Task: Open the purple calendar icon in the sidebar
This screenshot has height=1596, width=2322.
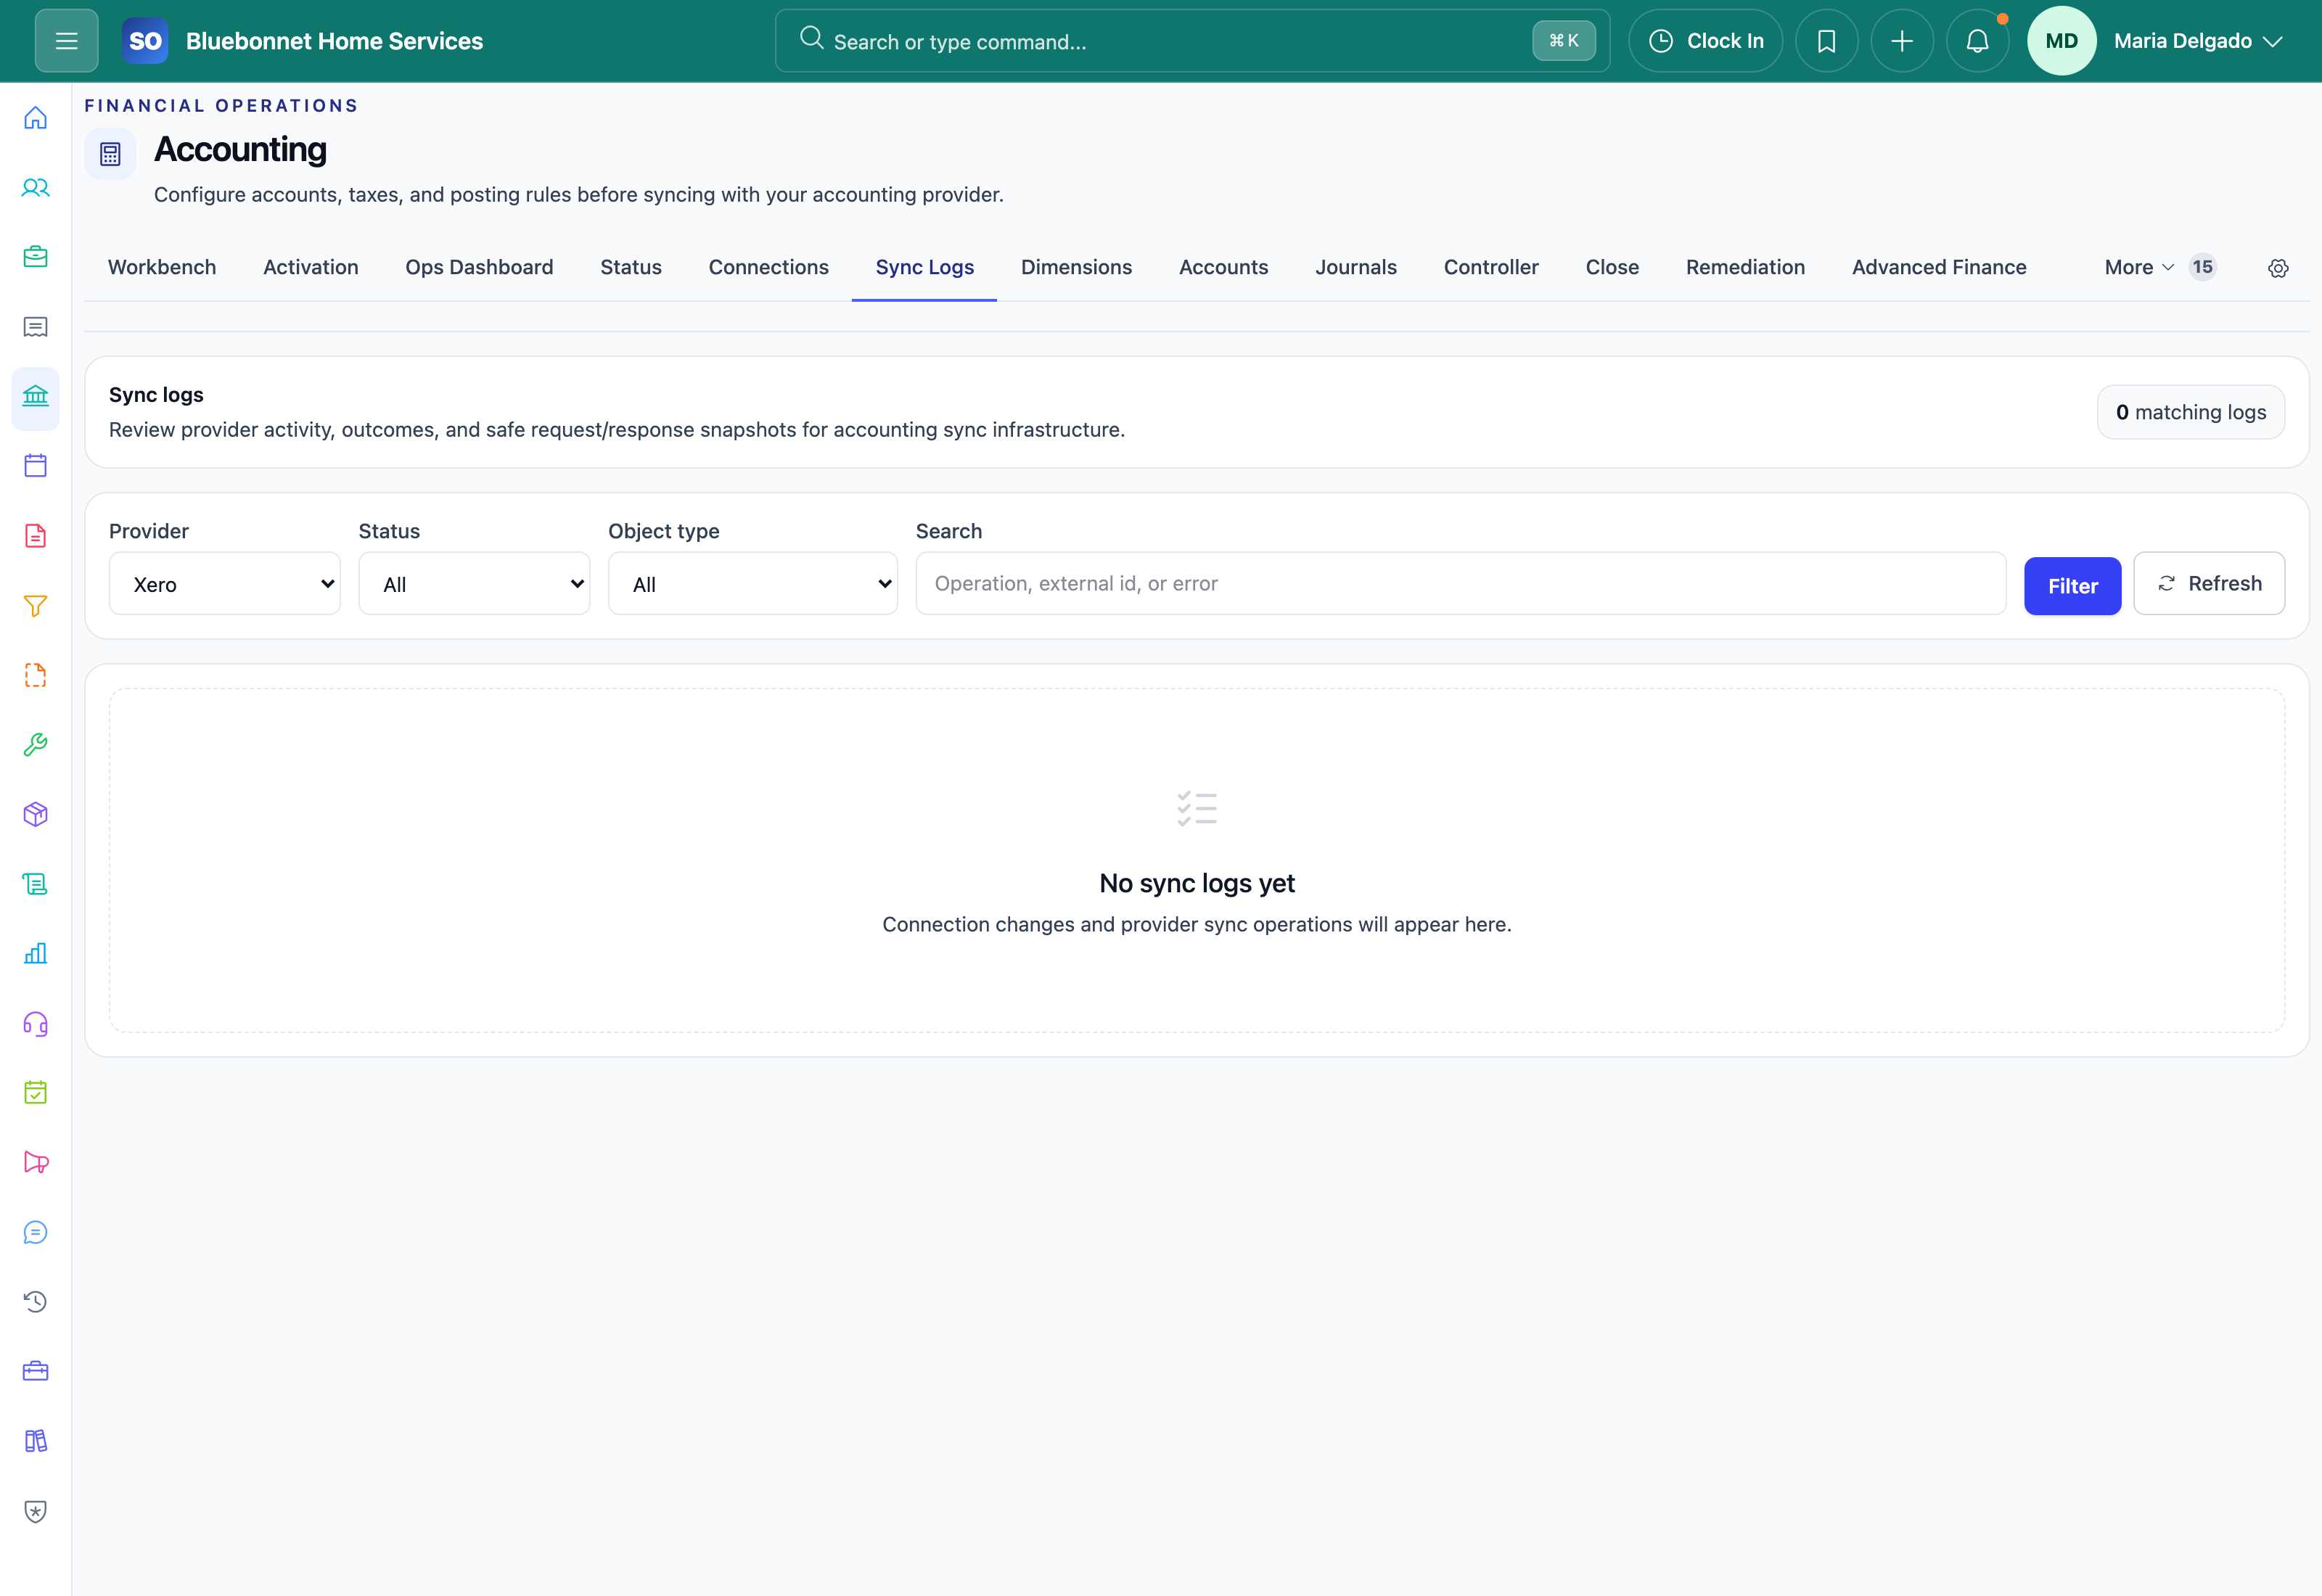Action: point(36,466)
